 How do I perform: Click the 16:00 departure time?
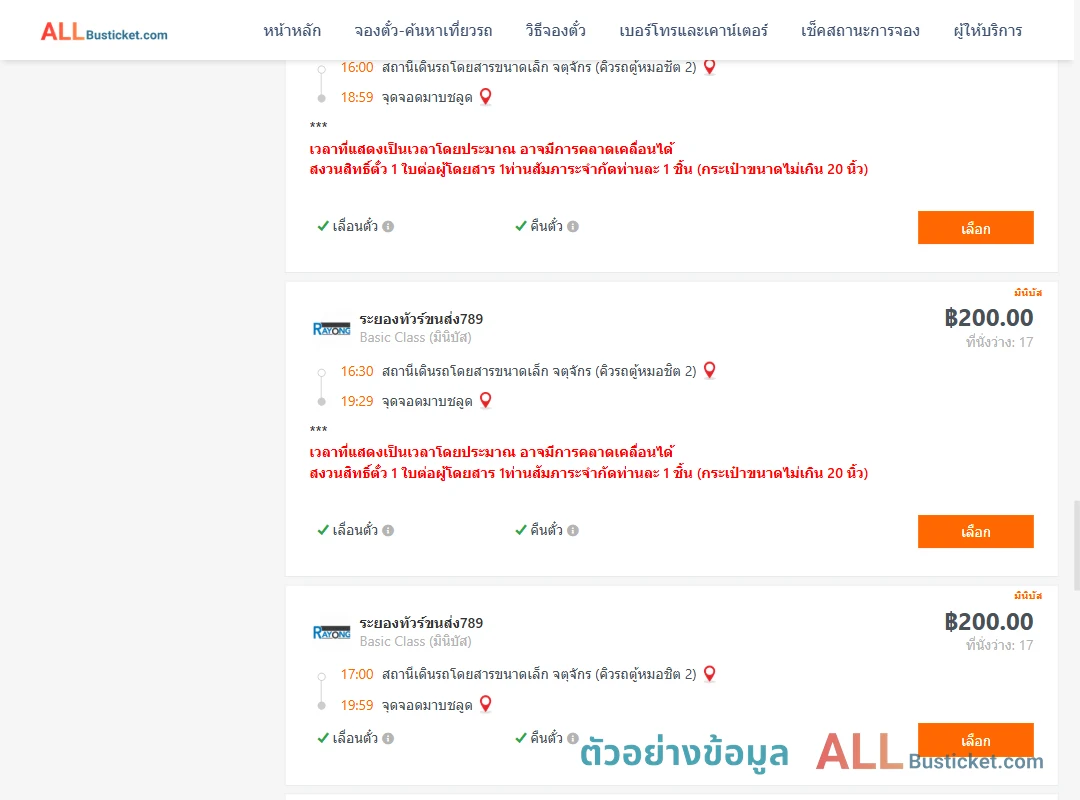click(357, 68)
